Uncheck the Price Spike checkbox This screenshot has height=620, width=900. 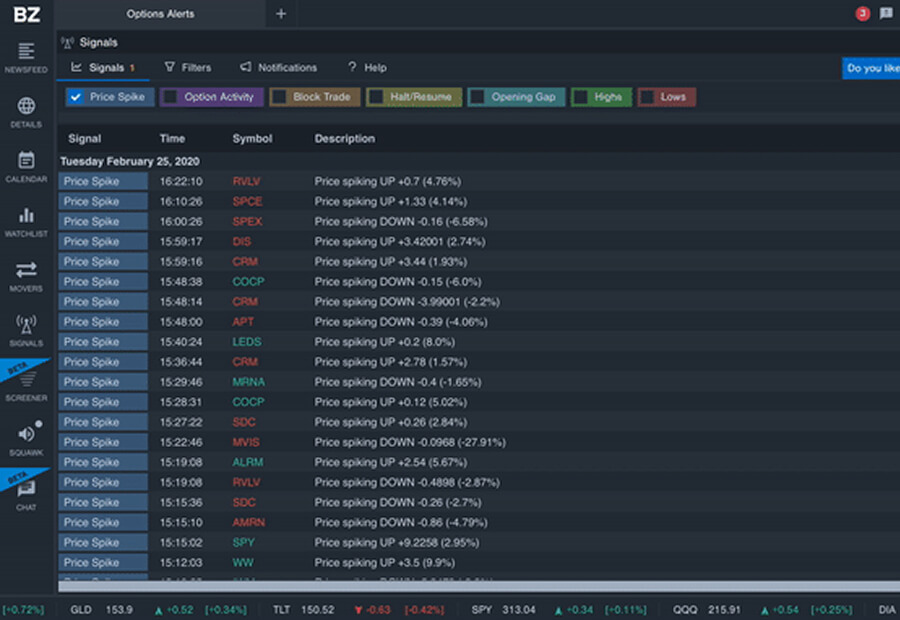pyautogui.click(x=75, y=97)
